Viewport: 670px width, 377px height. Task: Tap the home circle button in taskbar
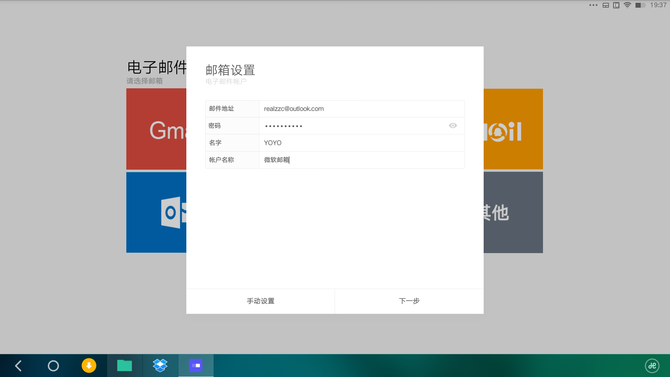(x=53, y=366)
